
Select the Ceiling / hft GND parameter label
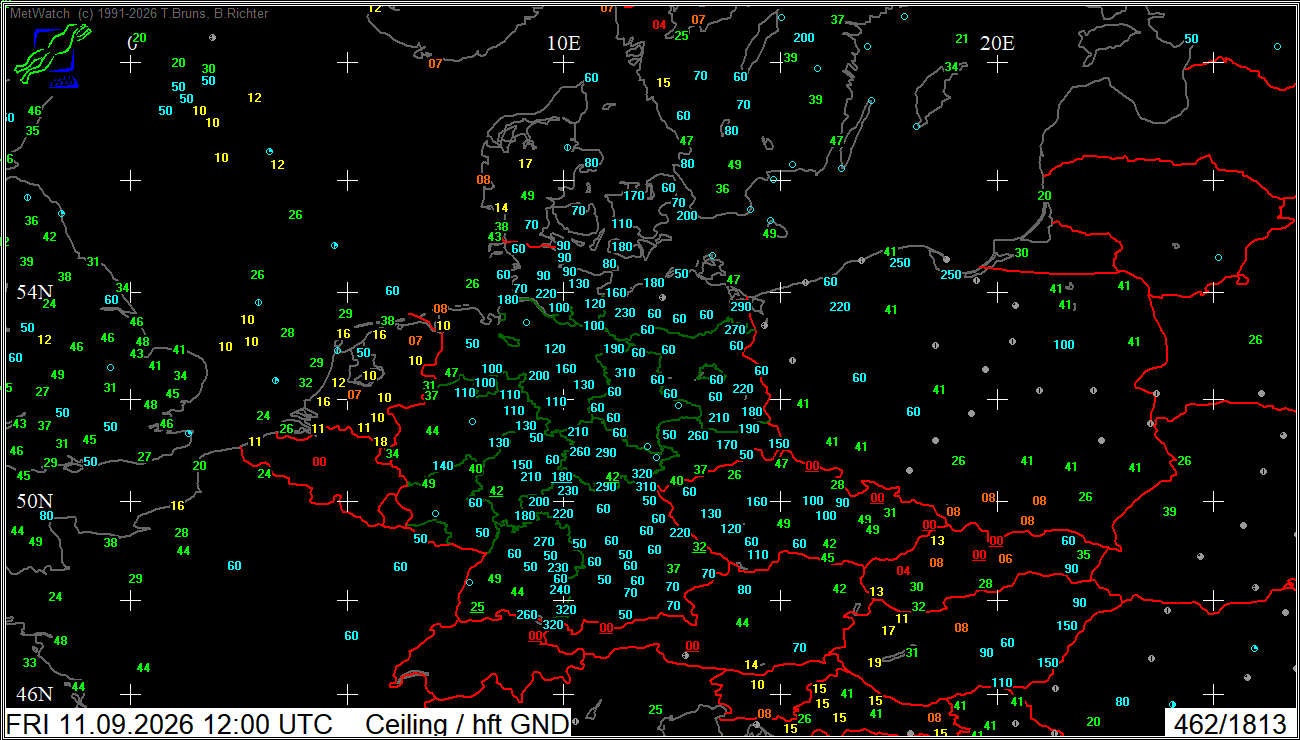click(x=467, y=724)
